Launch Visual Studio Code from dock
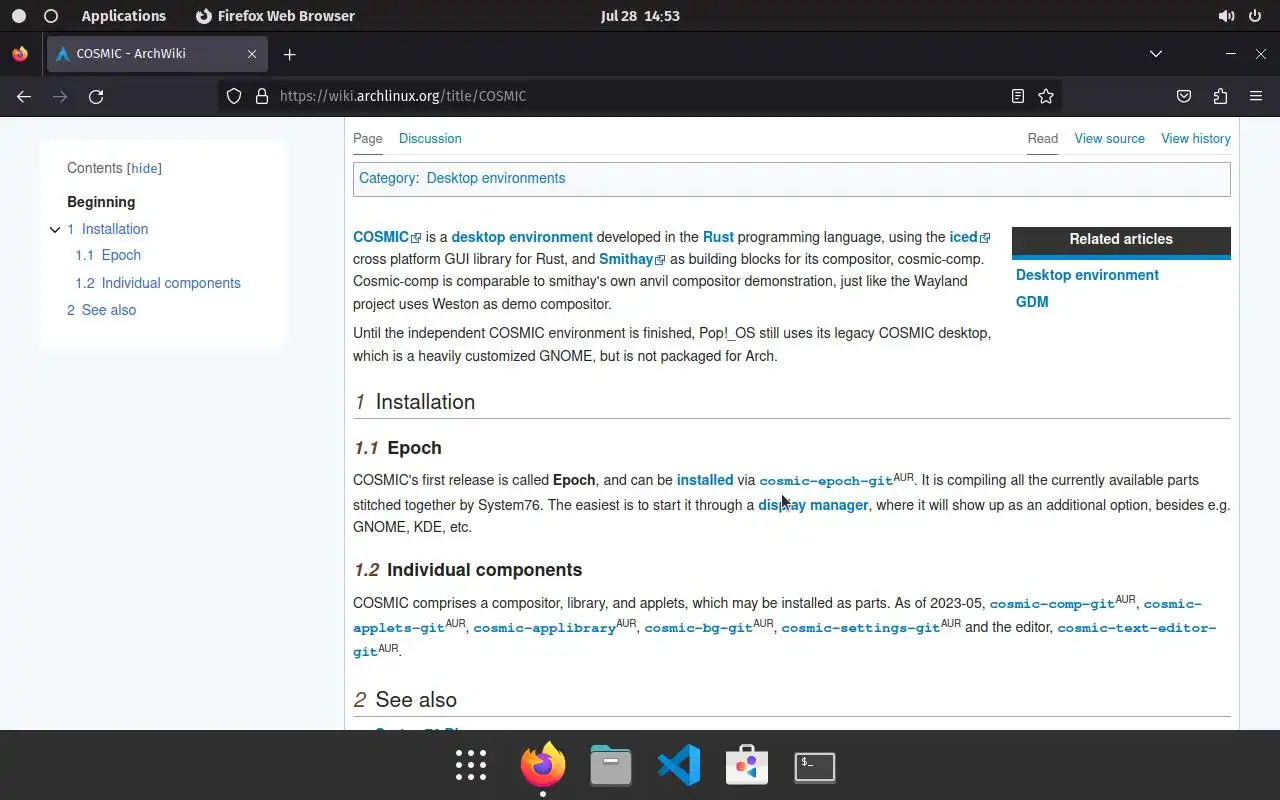 pos(679,765)
